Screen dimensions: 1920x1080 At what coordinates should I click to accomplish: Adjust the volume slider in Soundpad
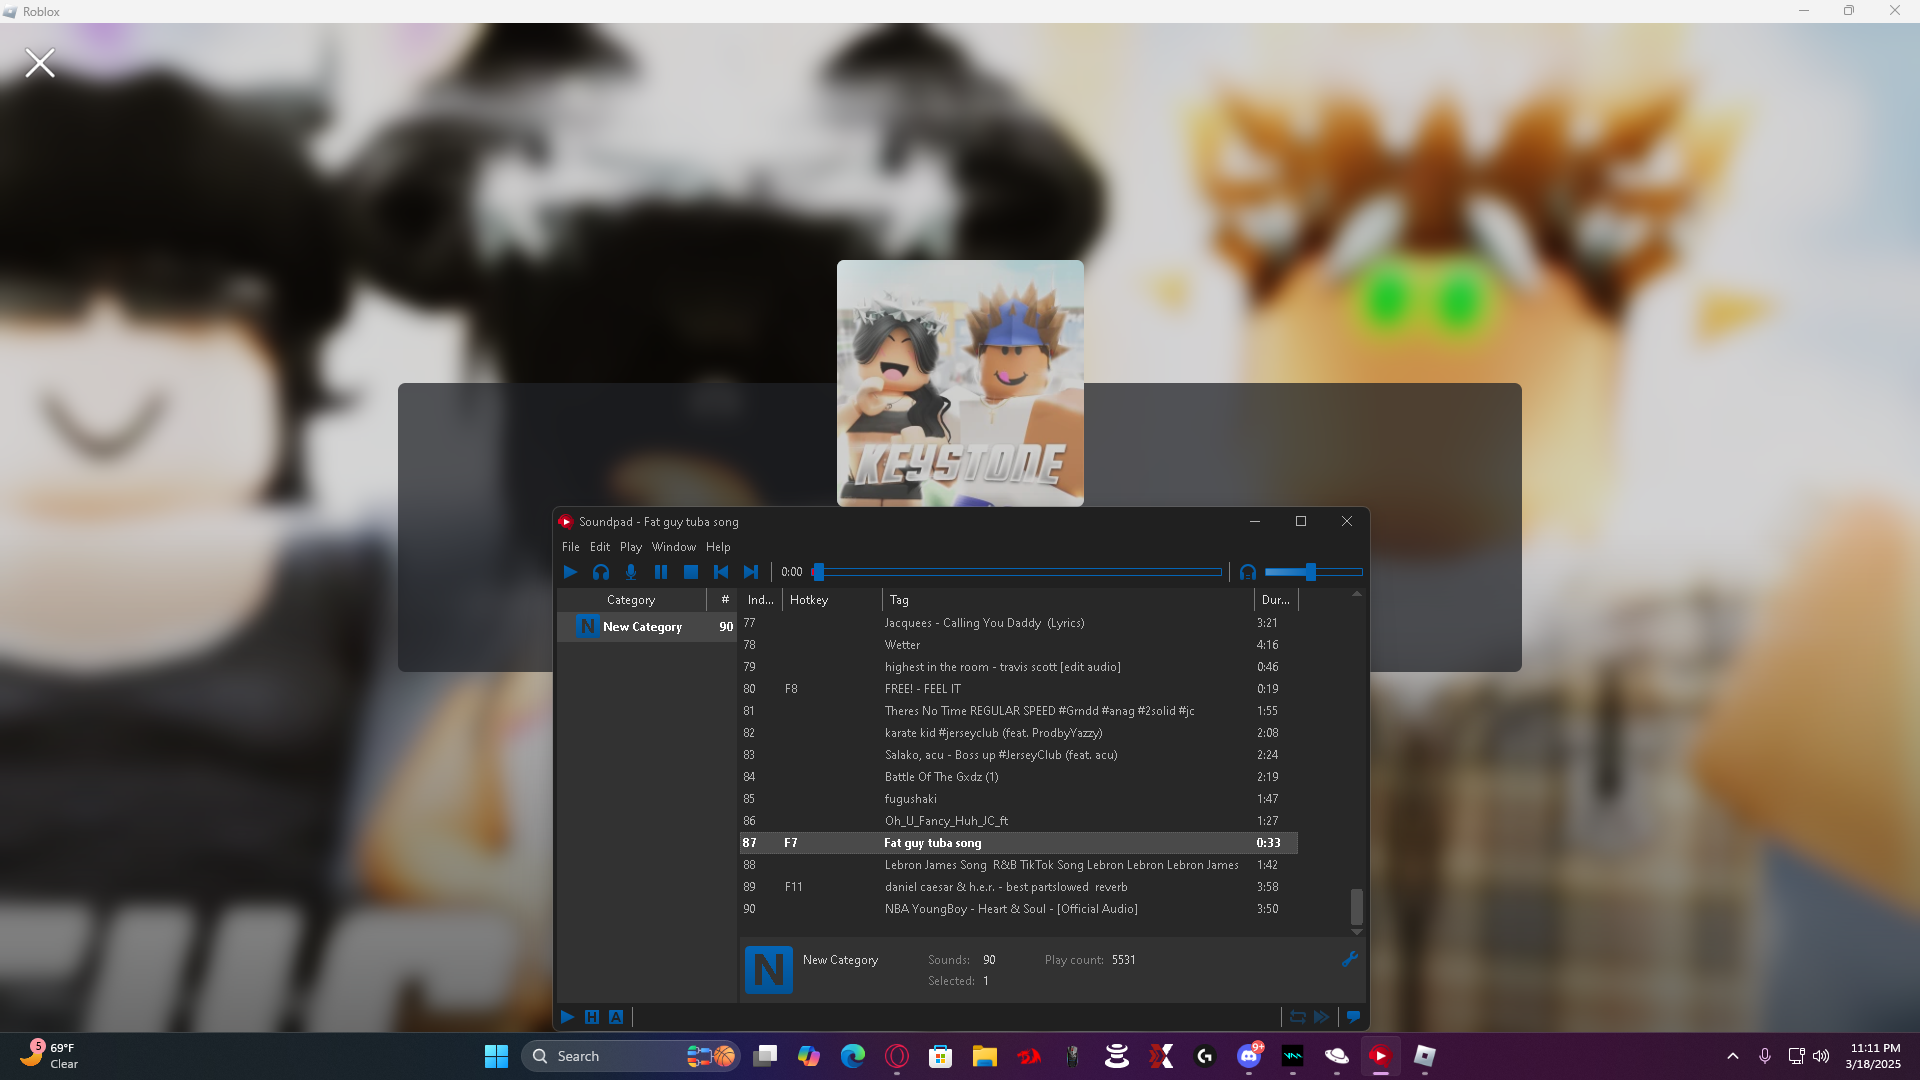point(1314,572)
